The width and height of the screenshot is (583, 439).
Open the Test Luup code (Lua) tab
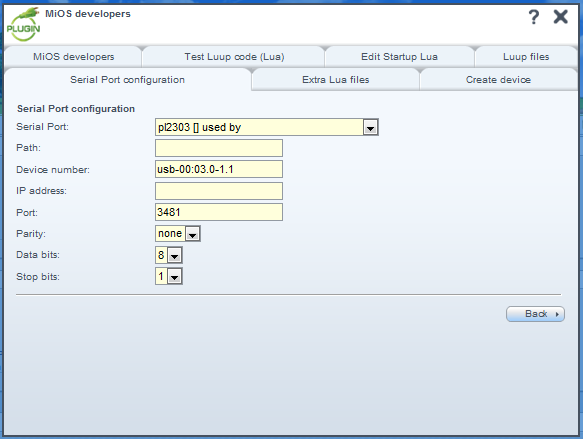(x=234, y=57)
